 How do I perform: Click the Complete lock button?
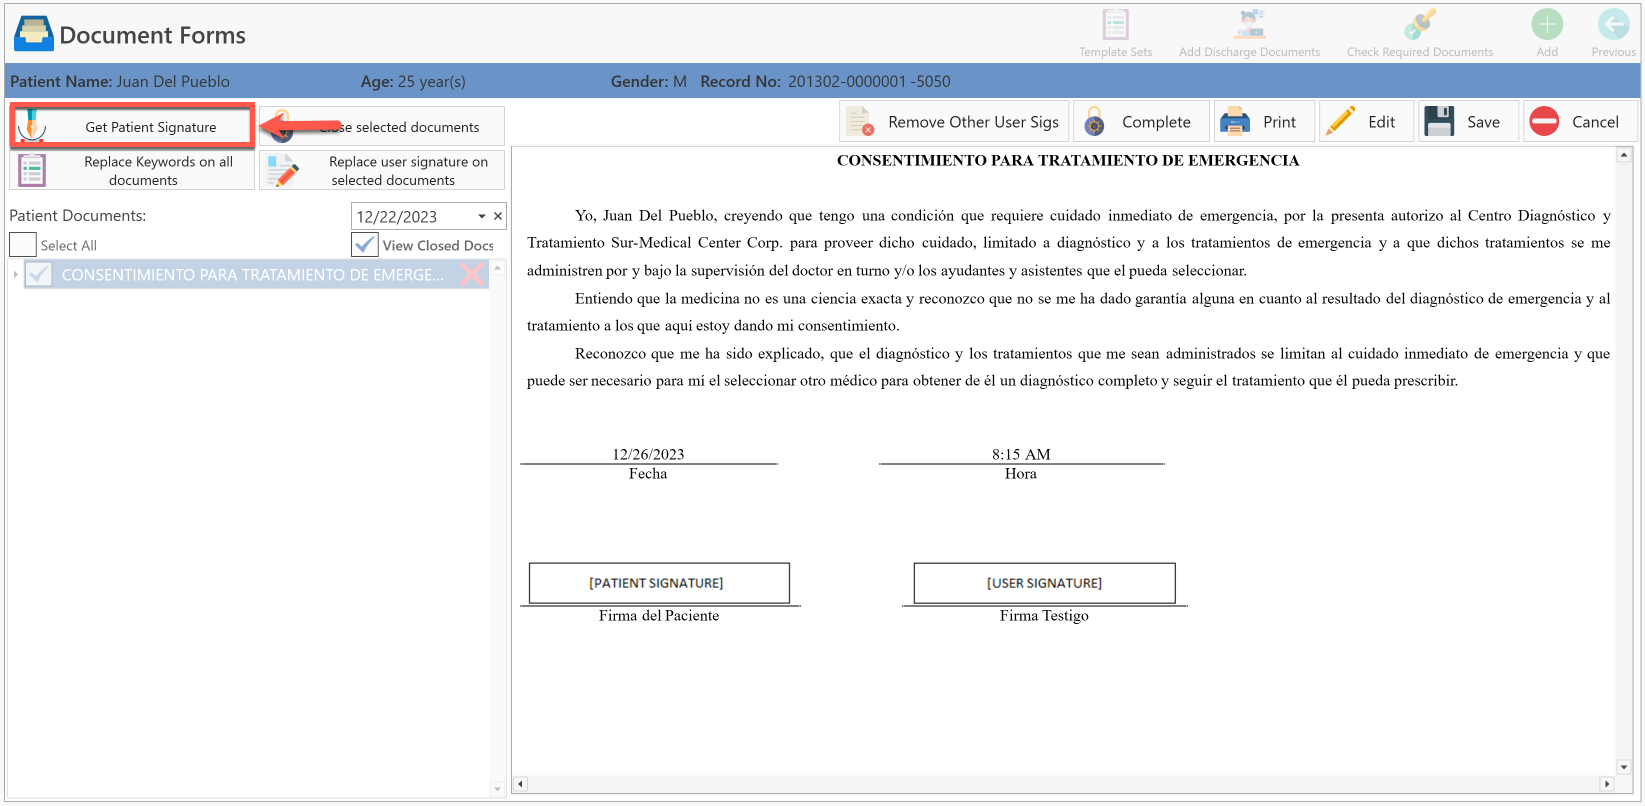(x=1141, y=122)
